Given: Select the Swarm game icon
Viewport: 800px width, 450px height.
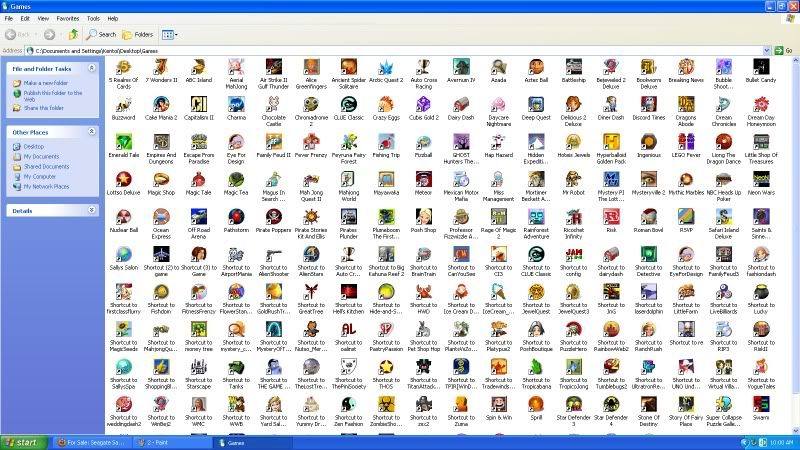Looking at the screenshot, I should 761,405.
